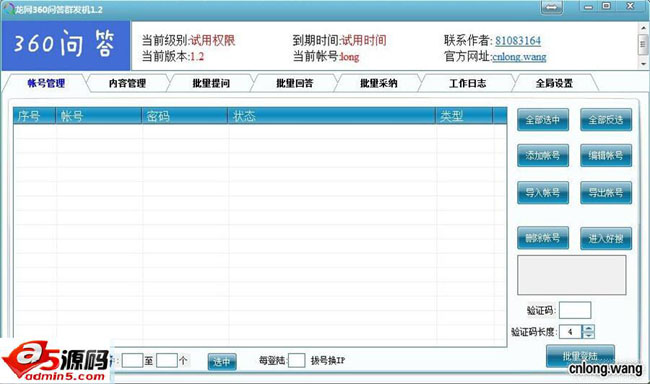
Task: Click the 全部选中 button
Action: (x=543, y=120)
